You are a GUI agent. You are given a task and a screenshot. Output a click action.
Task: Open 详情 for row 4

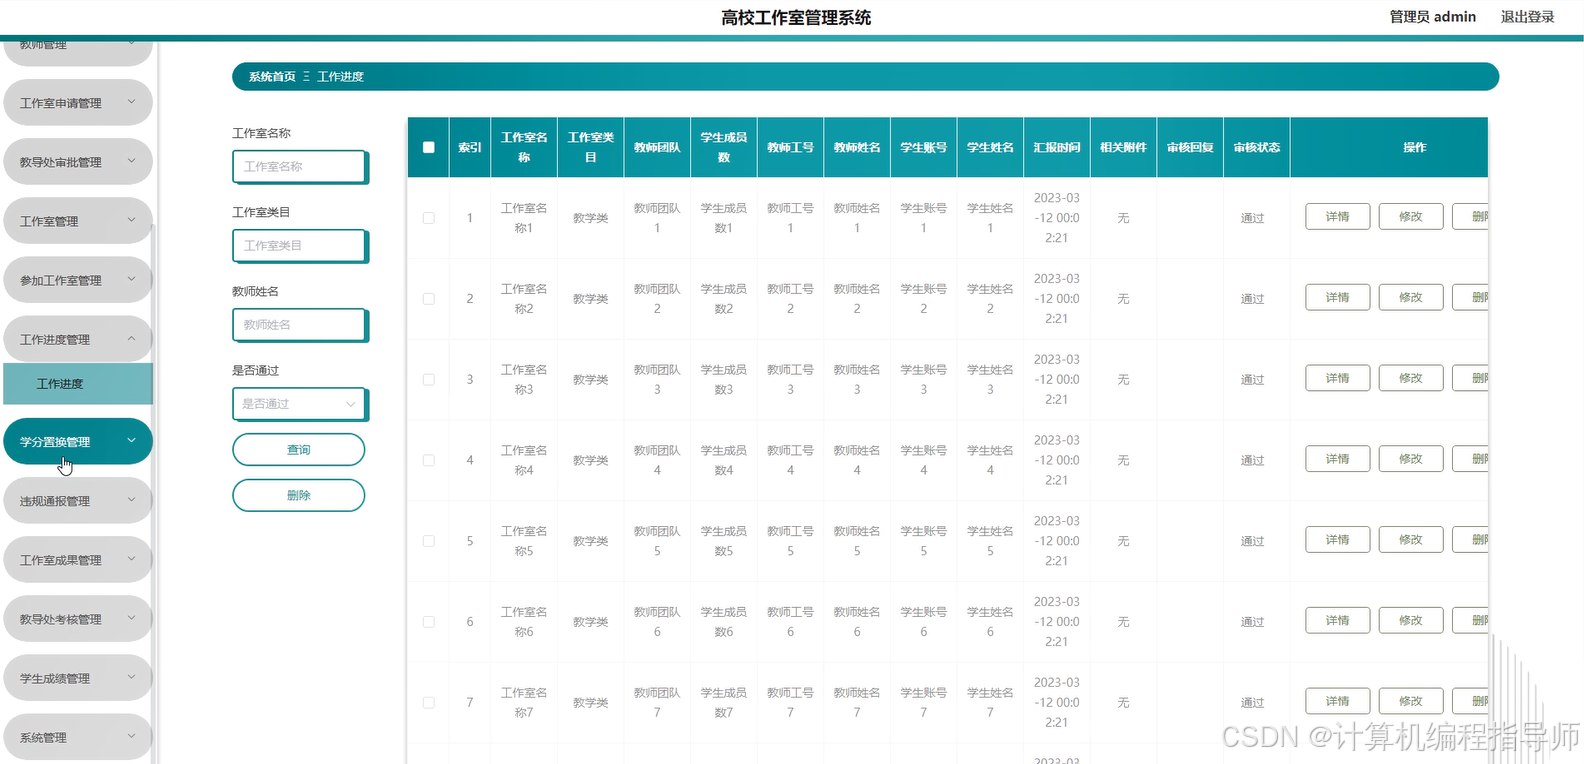[x=1337, y=459]
